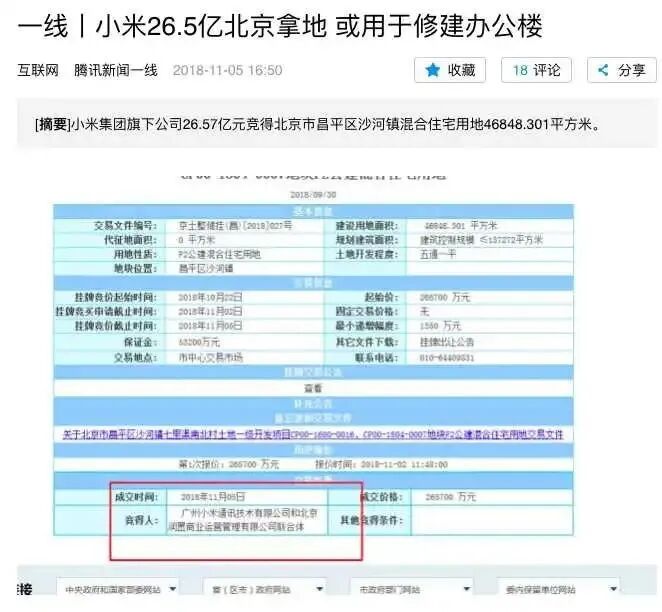Click the 第1次报价 bid record
The height and width of the screenshot is (612, 662).
[229, 465]
